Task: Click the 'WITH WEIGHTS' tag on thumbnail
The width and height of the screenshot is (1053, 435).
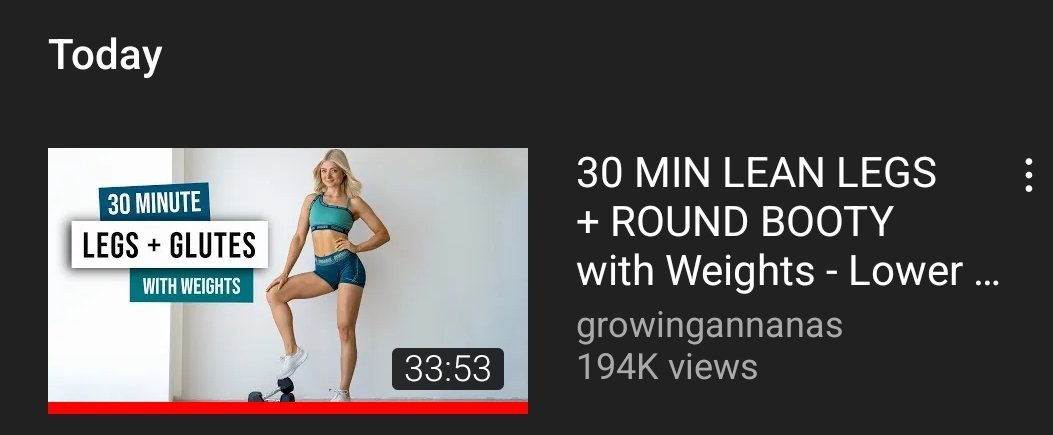Action: (191, 287)
